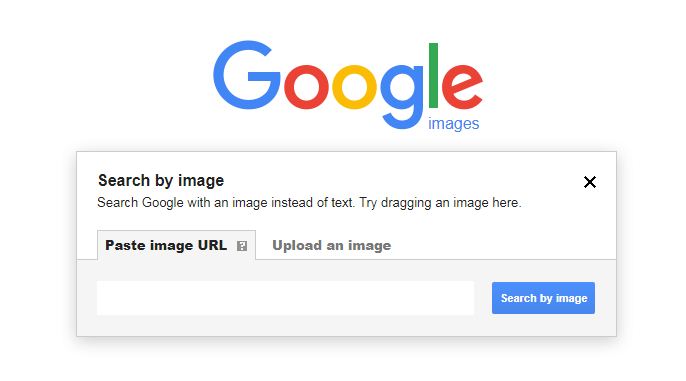Click the Try dragging an image here text

(440, 203)
